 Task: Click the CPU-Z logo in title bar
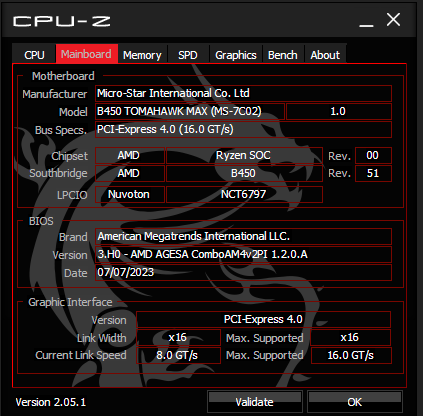(x=62, y=21)
